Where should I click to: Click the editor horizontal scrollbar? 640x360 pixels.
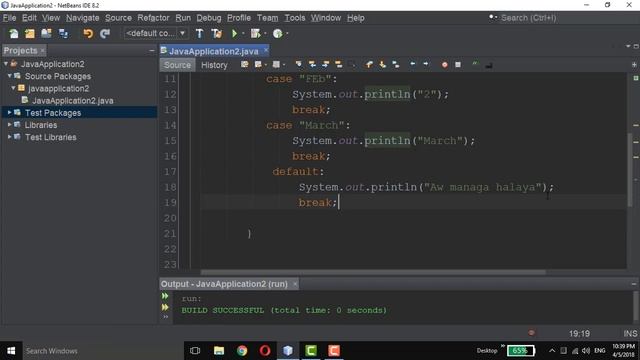point(373,272)
